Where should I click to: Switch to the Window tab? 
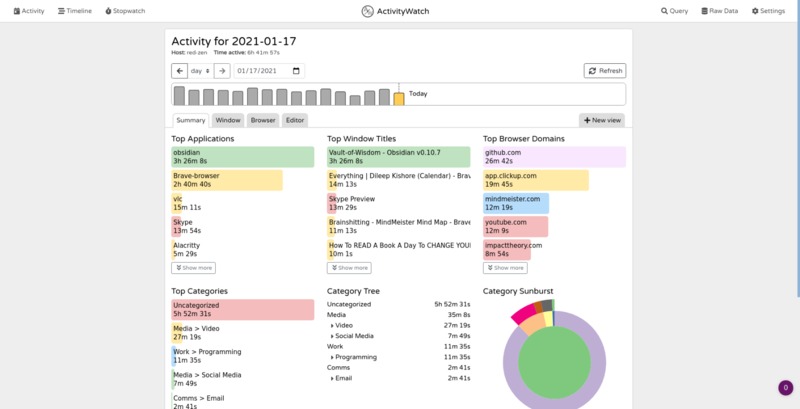coord(228,120)
